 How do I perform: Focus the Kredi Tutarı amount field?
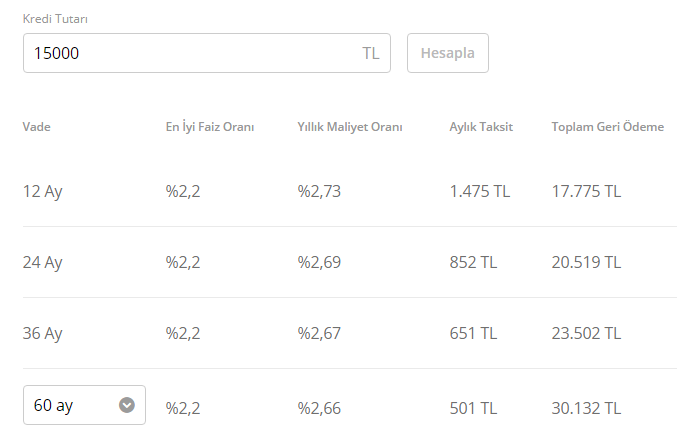[x=190, y=53]
